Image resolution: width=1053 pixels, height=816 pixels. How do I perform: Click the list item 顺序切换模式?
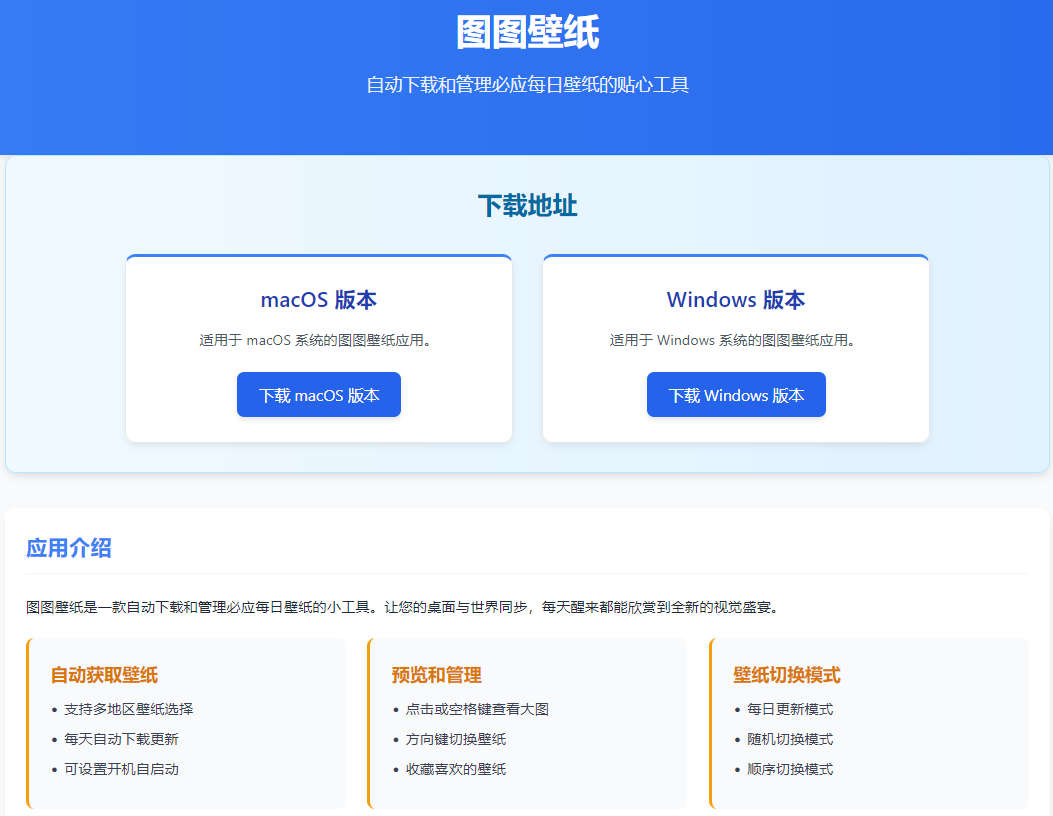point(790,769)
